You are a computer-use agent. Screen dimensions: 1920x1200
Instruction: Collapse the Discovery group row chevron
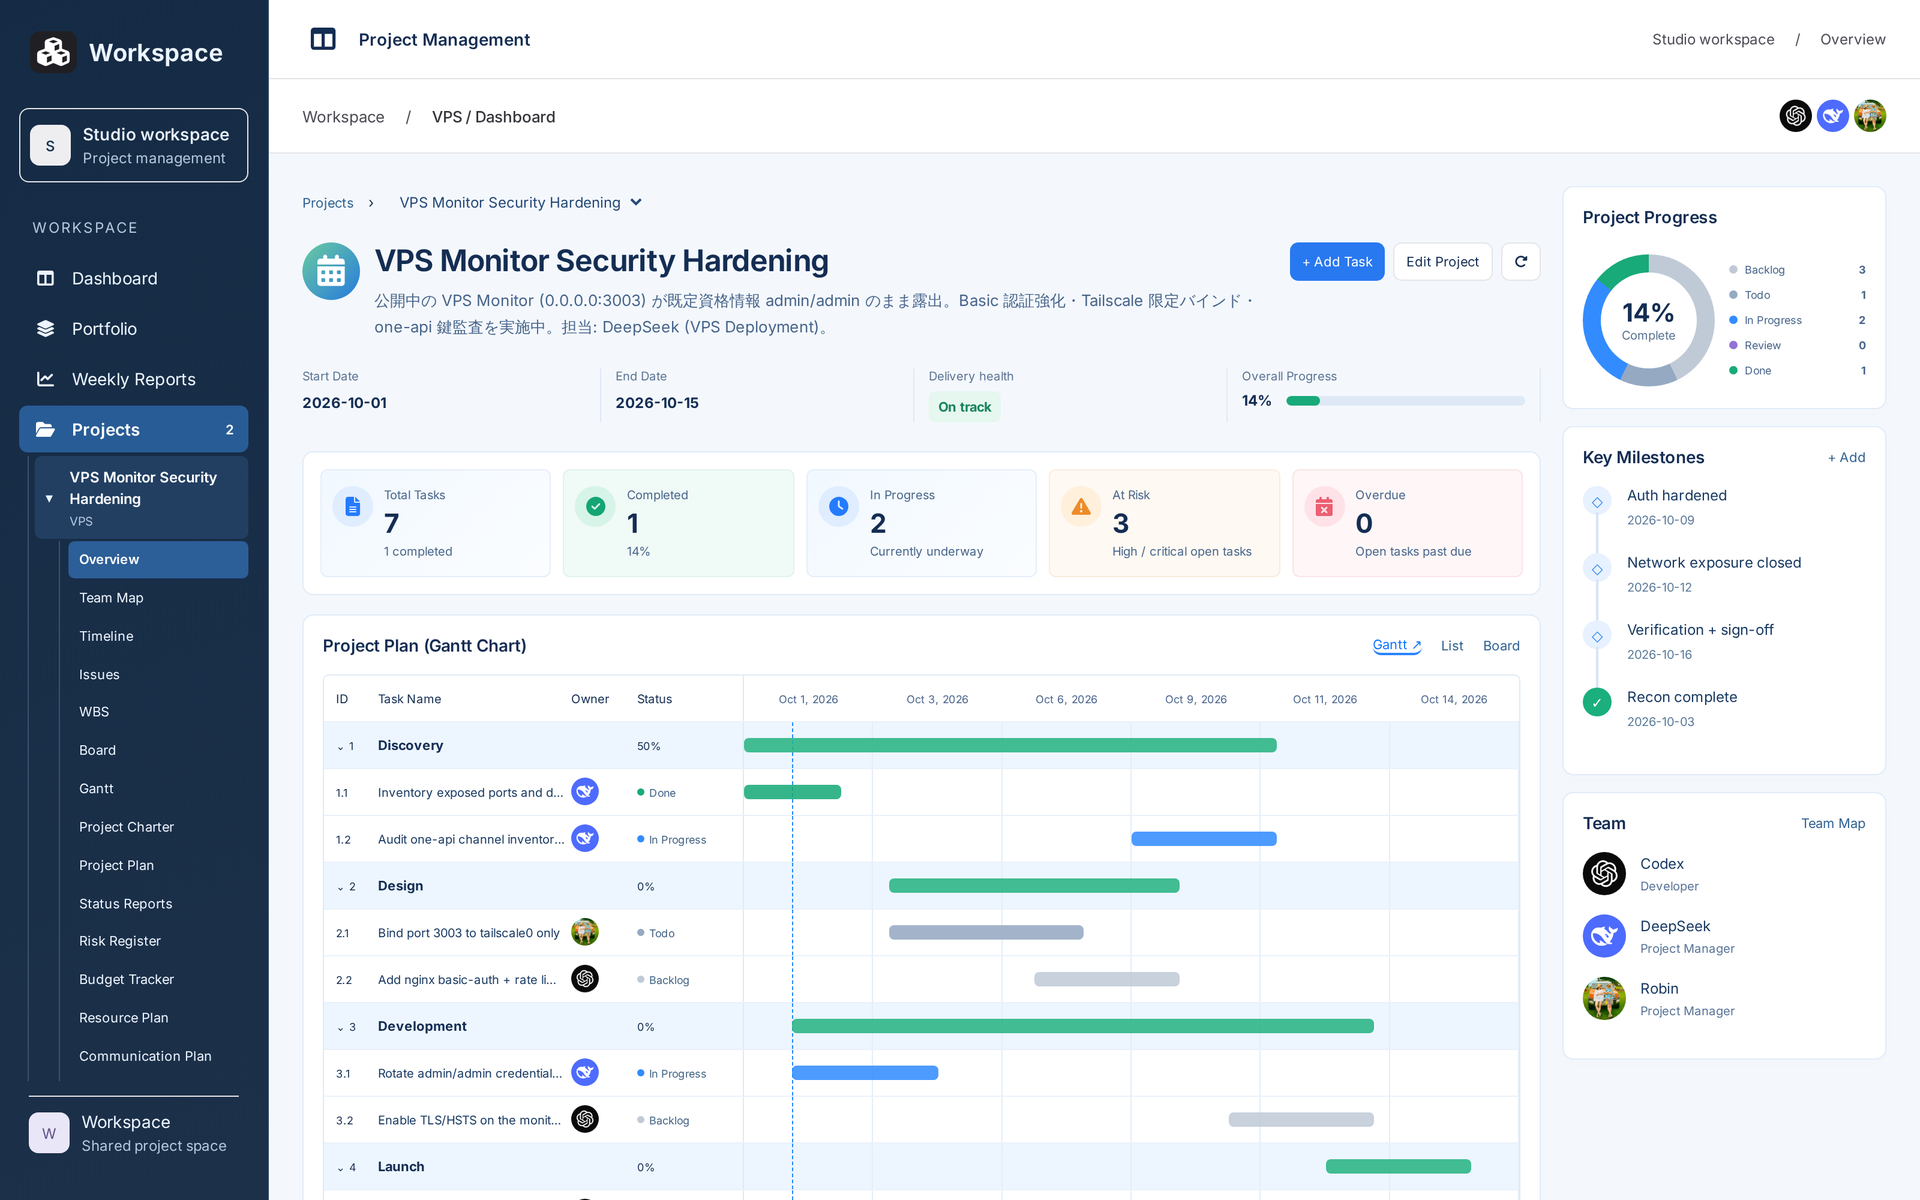[340, 747]
